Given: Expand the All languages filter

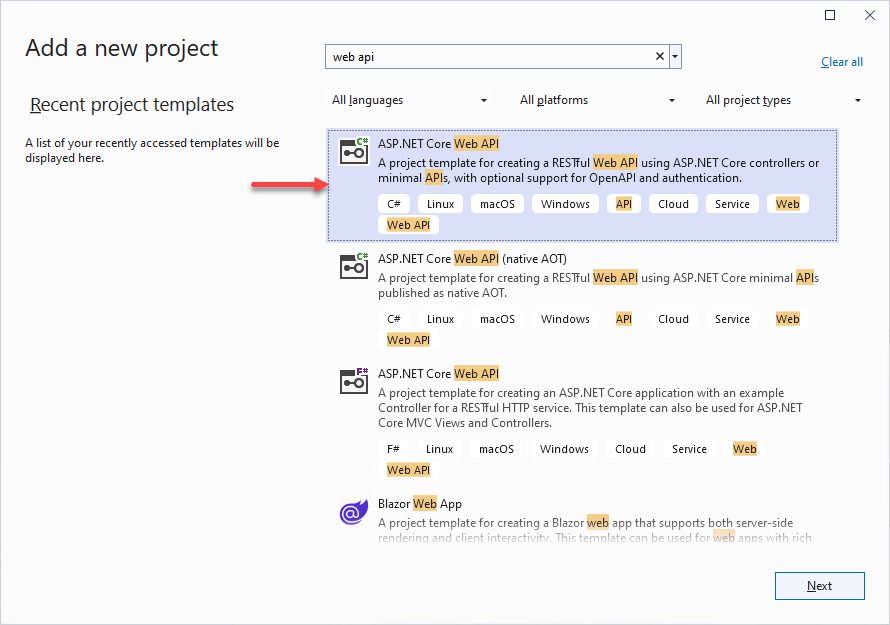Looking at the screenshot, I should pos(410,100).
